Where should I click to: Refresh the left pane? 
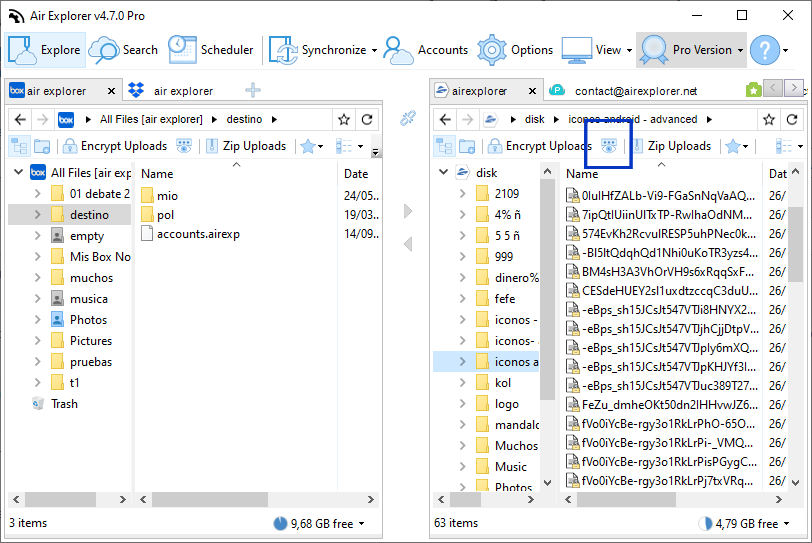coord(367,120)
